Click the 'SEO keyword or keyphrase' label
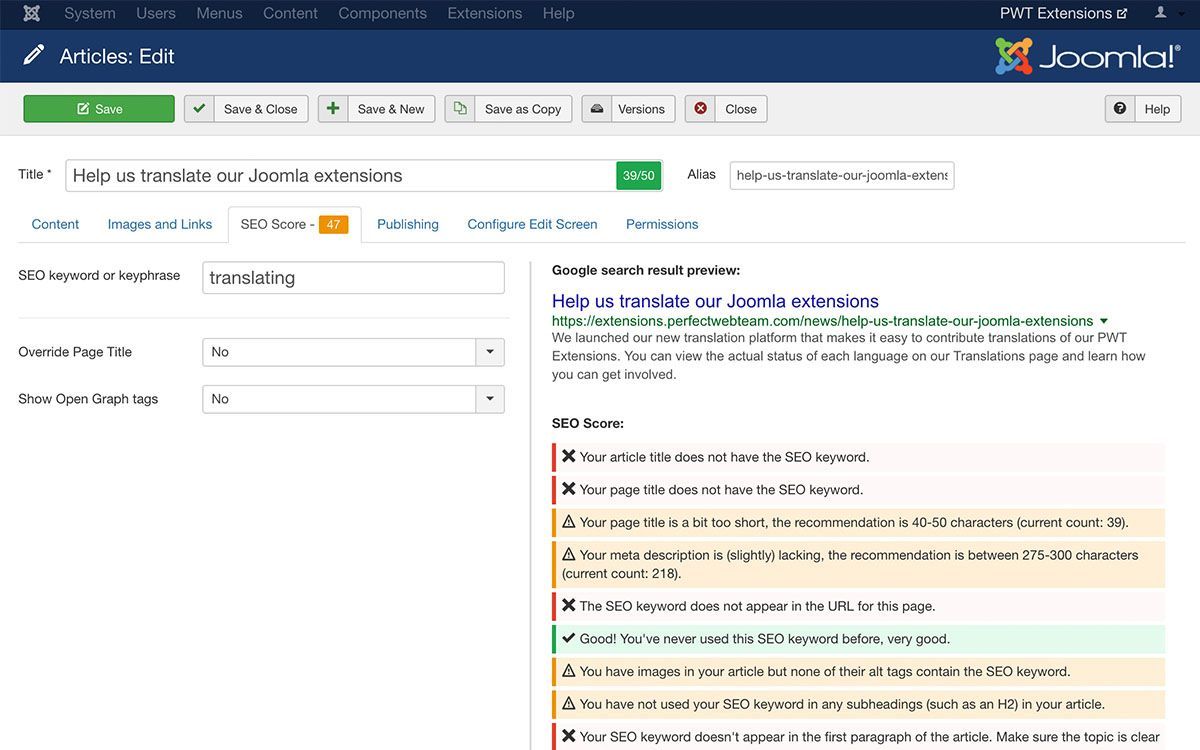This screenshot has width=1200, height=750. tap(99, 275)
